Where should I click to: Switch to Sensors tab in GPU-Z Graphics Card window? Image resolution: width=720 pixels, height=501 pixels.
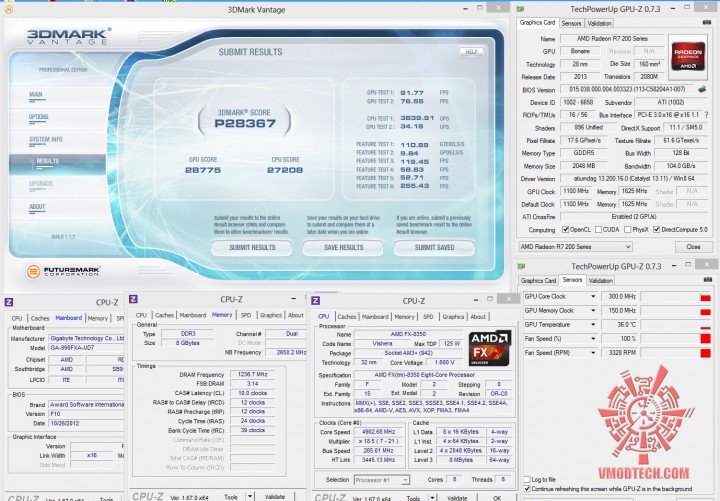pyautogui.click(x=571, y=23)
